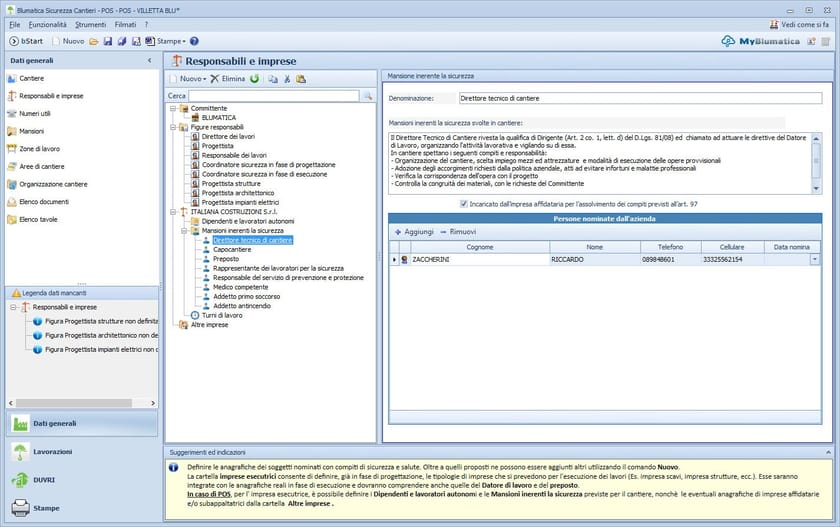Toggle the Incaricato dall'impresa affidataria checkbox

click(463, 203)
